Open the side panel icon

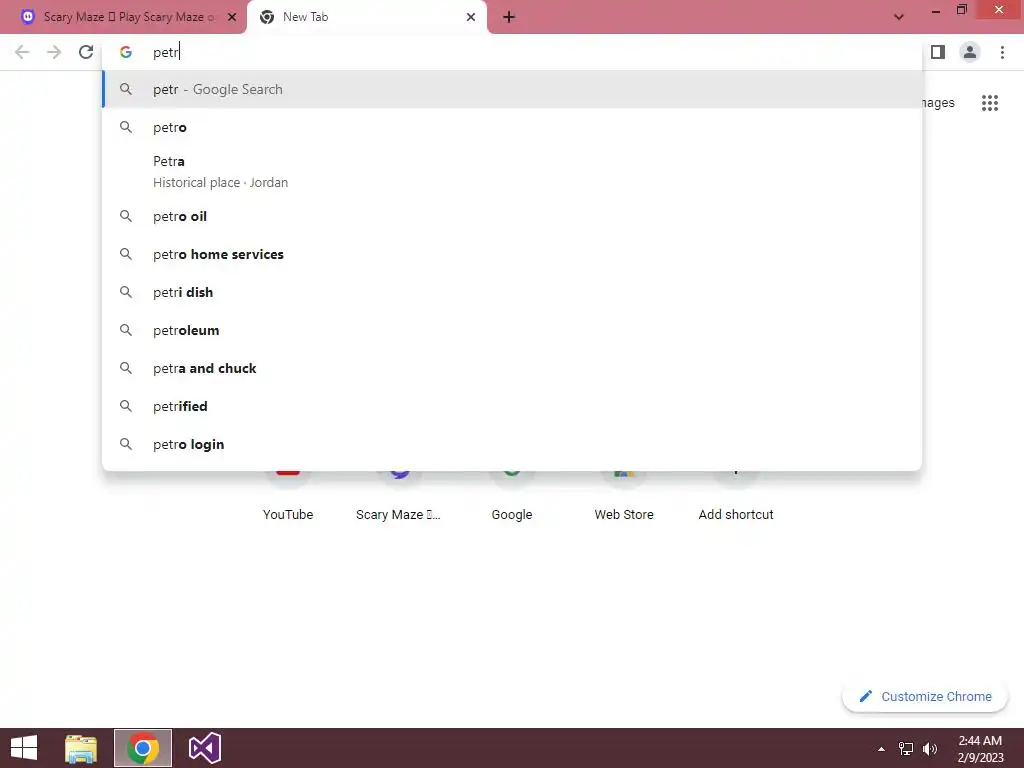tap(938, 52)
